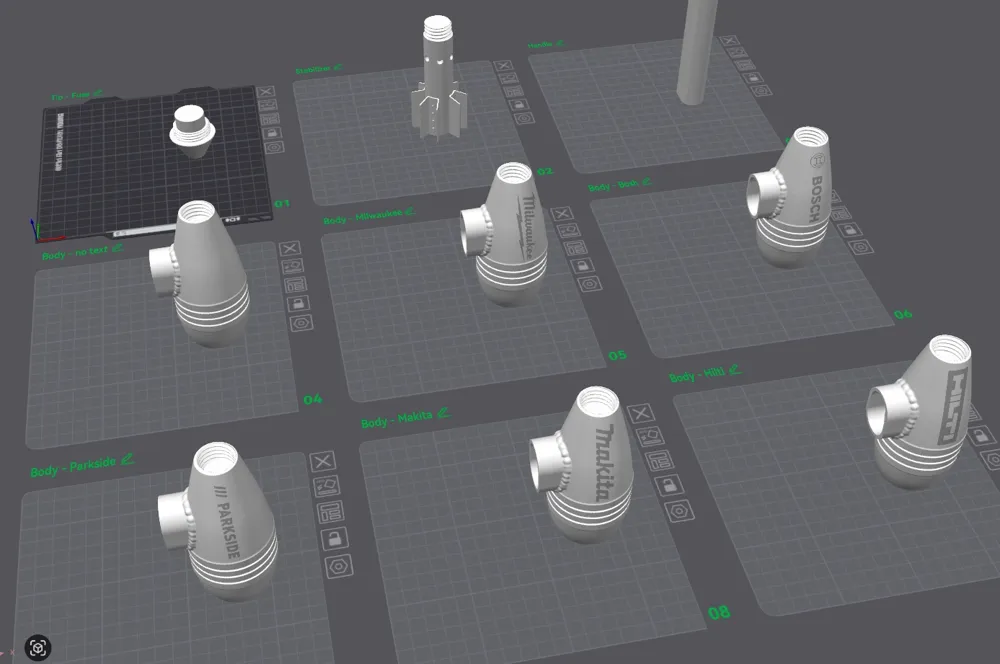
Task: Toggle lock on Body - Parkside plate
Action: click(x=335, y=538)
